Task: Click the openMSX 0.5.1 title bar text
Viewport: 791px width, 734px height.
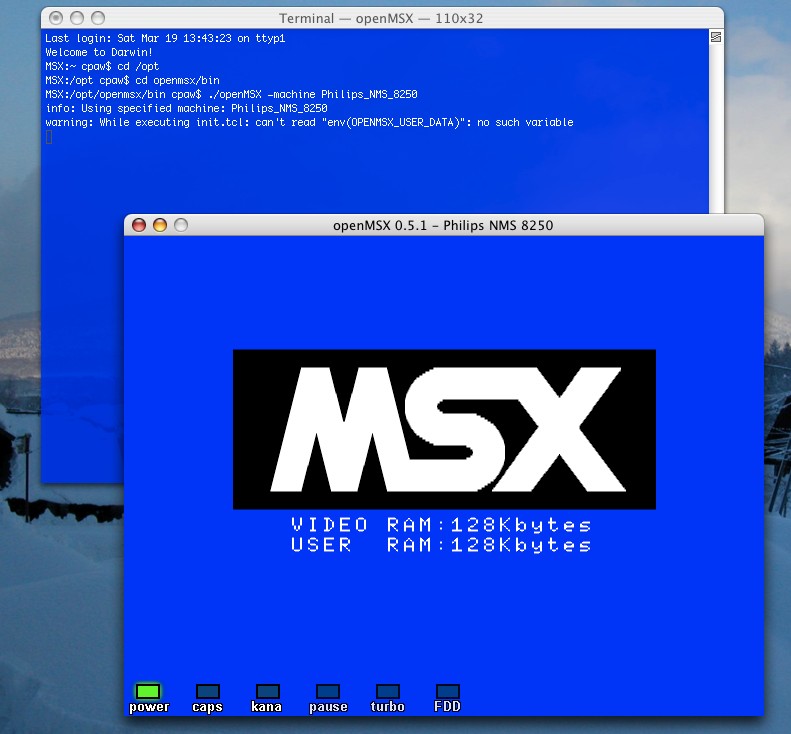Action: coord(443,225)
